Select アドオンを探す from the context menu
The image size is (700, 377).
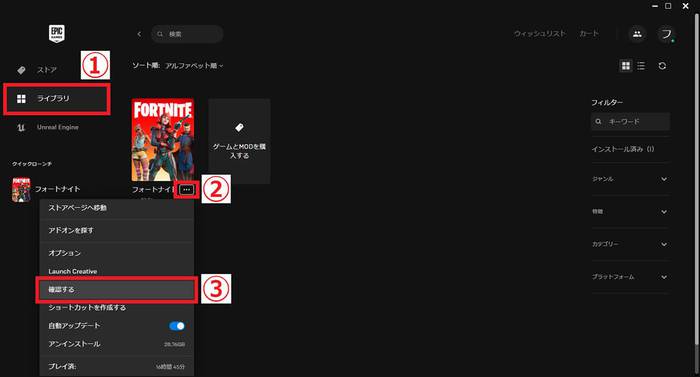point(117,230)
